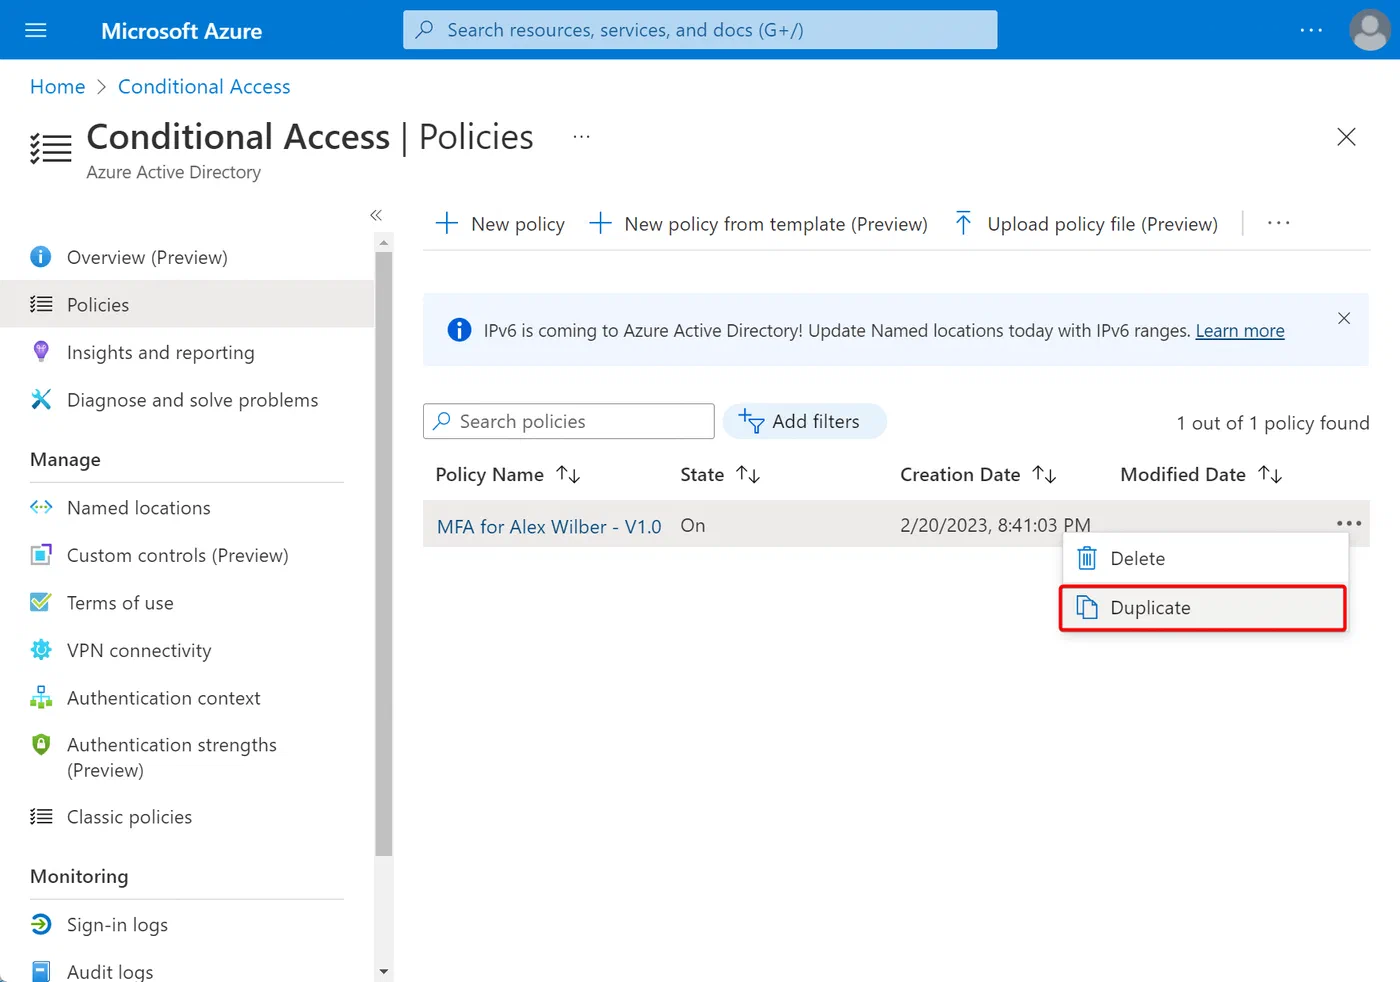This screenshot has height=982, width=1400.
Task: Click the top bar ellipsis icon
Action: (x=1311, y=31)
